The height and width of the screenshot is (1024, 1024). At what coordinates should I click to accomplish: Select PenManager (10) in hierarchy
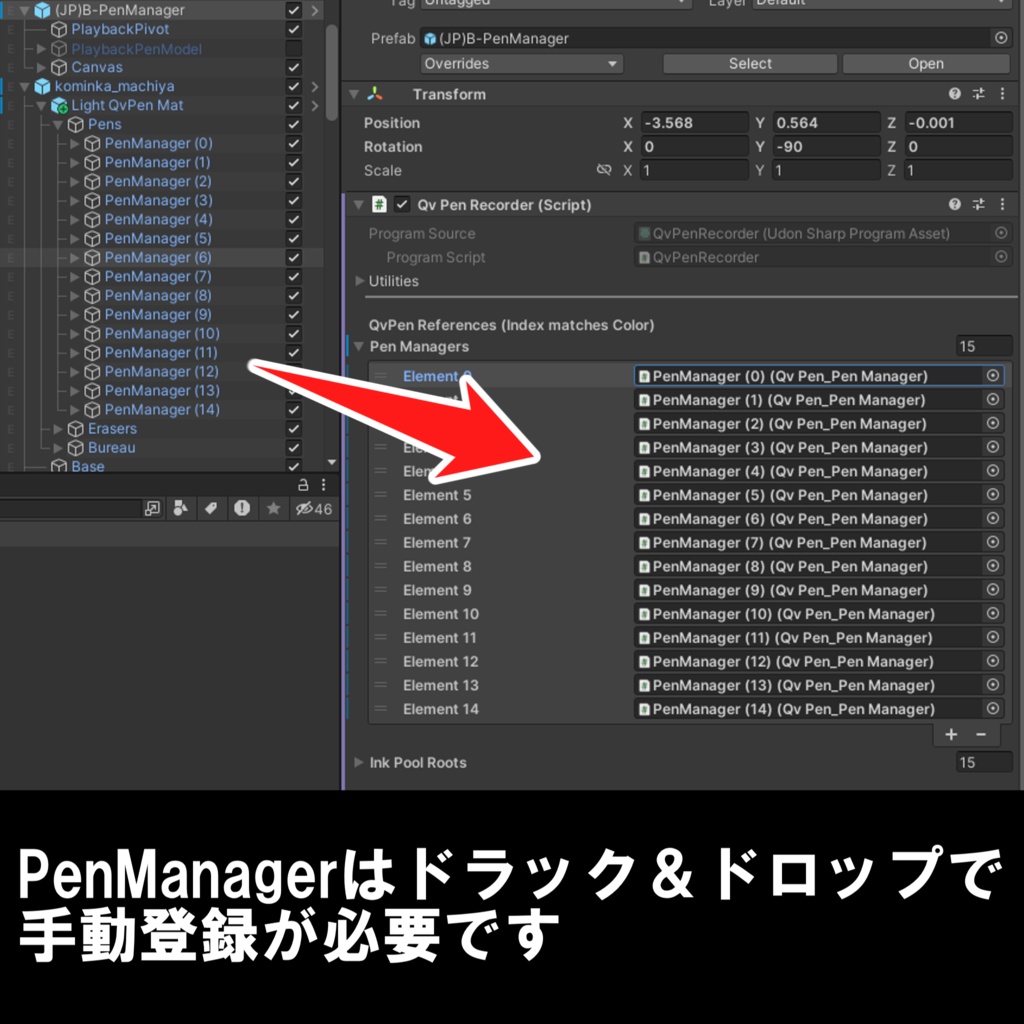pyautogui.click(x=162, y=333)
